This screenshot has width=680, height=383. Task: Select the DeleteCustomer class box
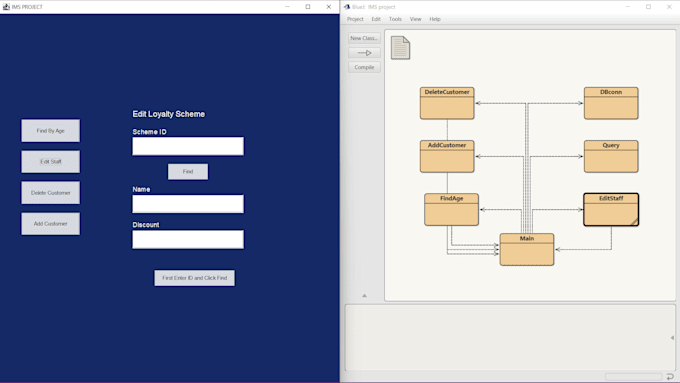click(447, 103)
